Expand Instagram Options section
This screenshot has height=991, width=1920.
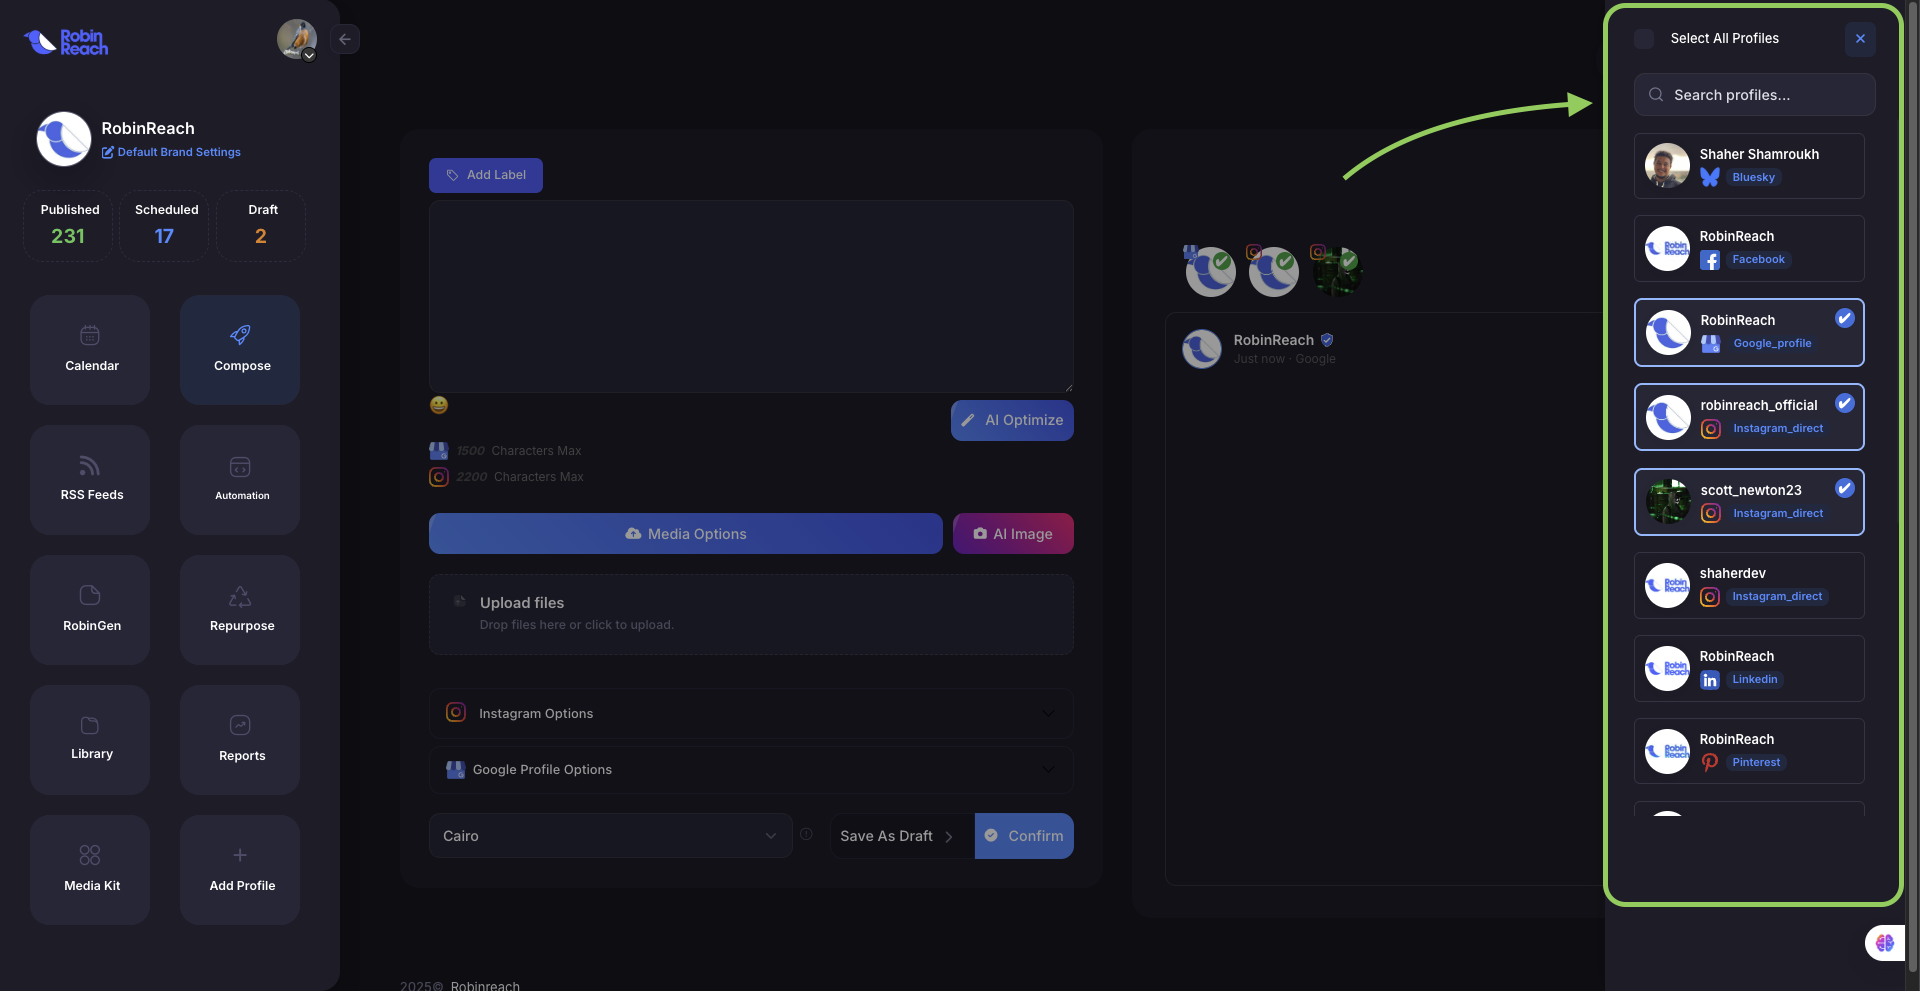click(751, 713)
